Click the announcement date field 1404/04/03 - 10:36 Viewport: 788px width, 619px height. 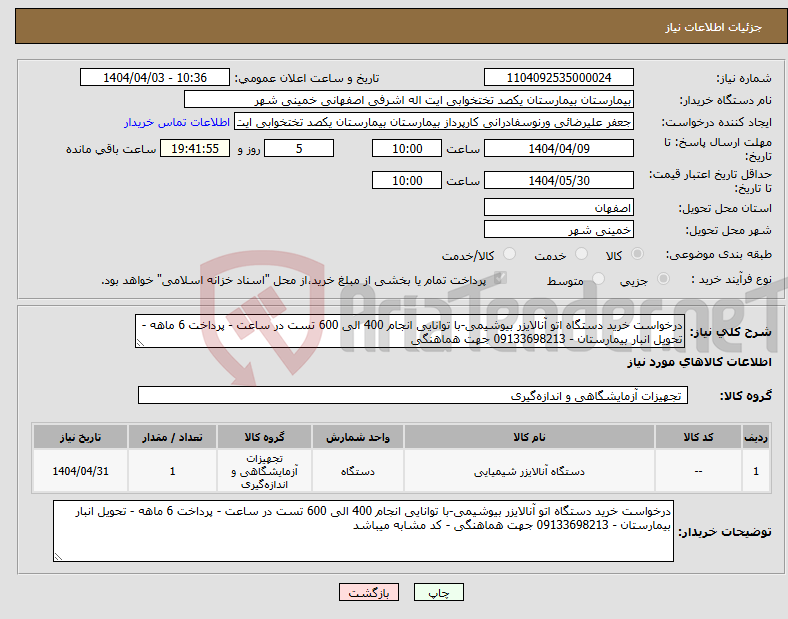tap(155, 77)
